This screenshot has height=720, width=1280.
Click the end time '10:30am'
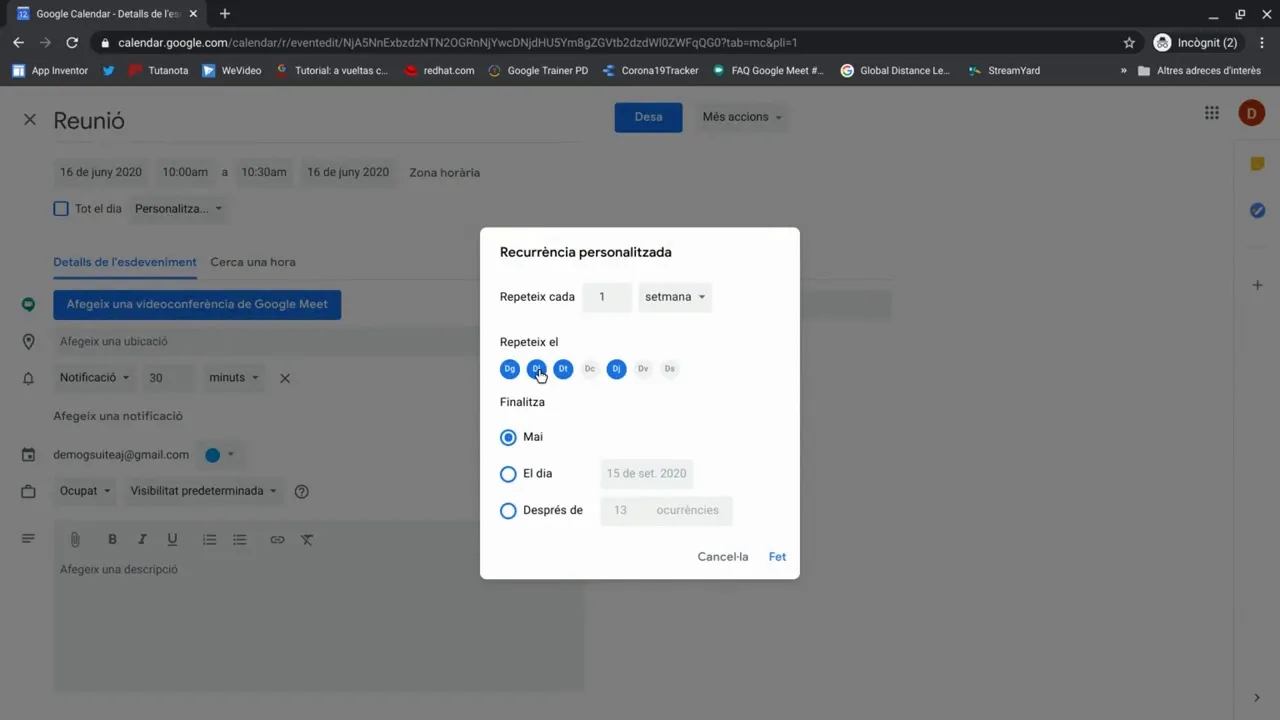coord(264,172)
